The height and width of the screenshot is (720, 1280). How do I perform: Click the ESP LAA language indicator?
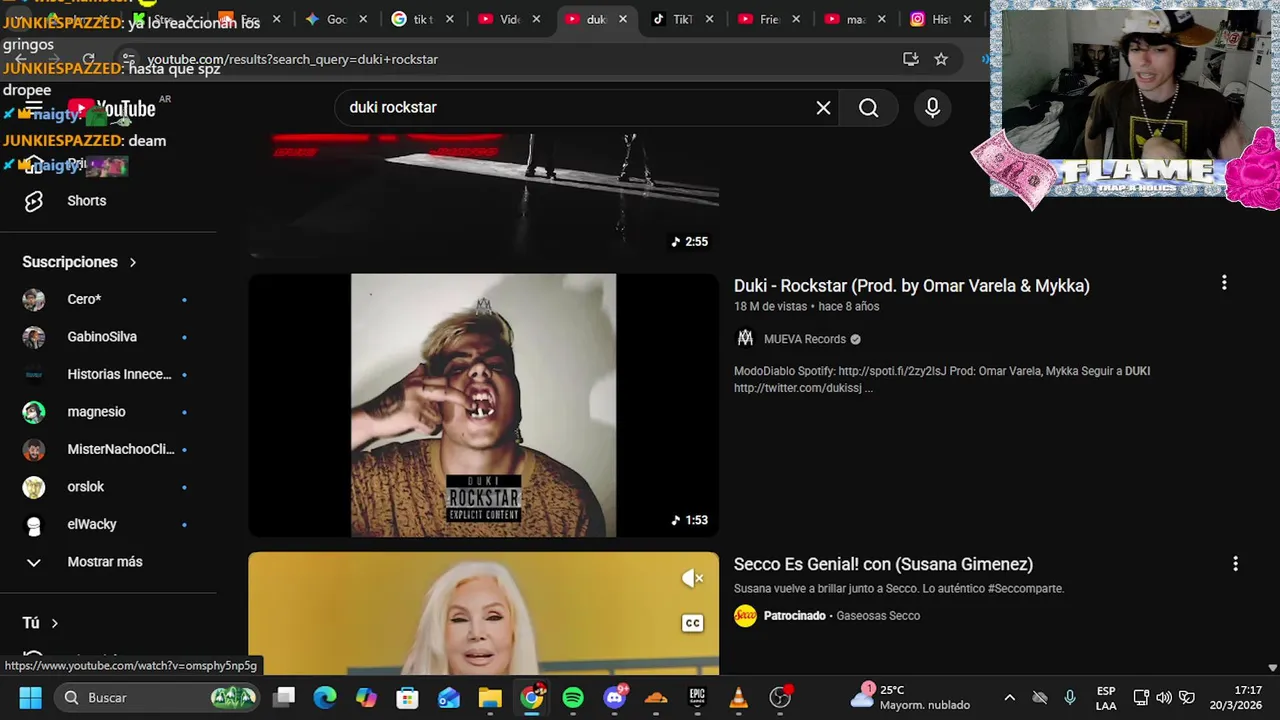point(1106,697)
